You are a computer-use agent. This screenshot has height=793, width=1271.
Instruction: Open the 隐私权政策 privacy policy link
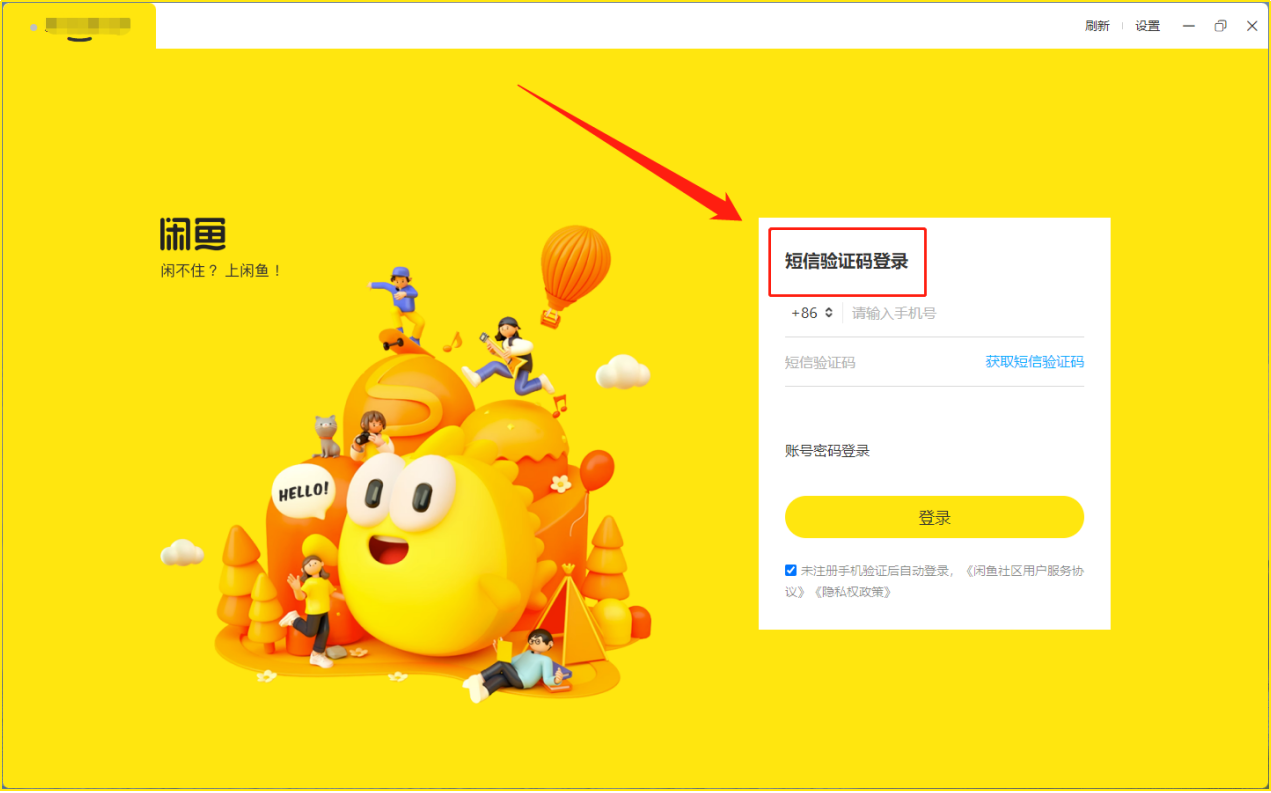853,591
